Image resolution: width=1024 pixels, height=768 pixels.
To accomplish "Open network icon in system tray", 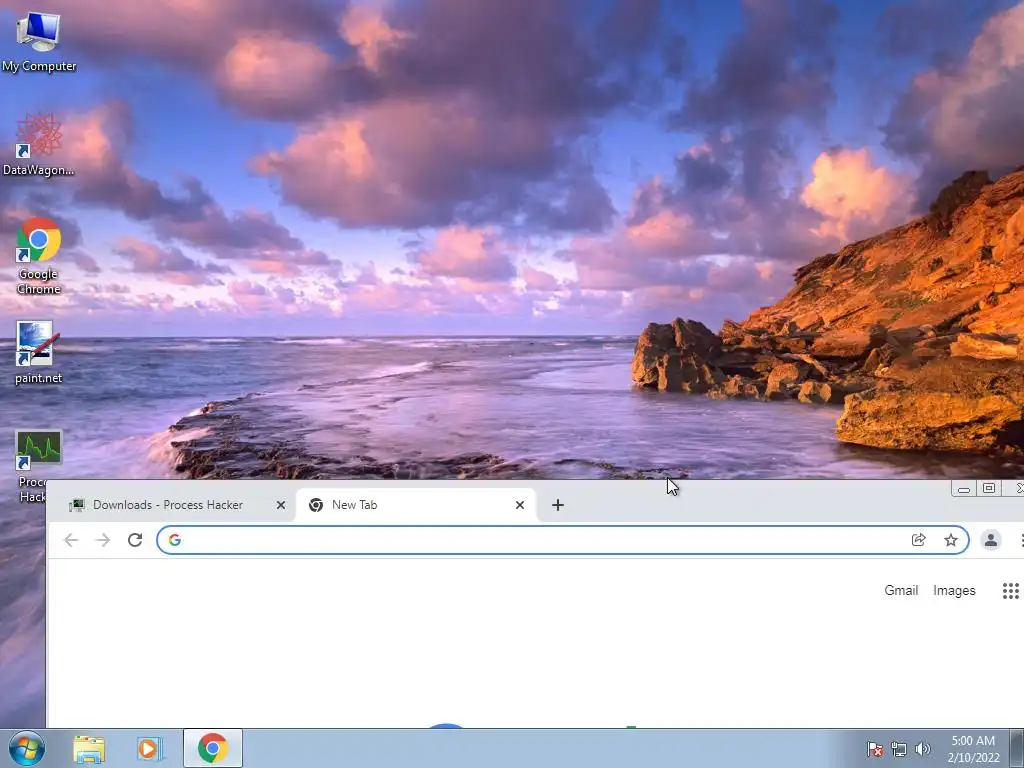I will coord(899,749).
